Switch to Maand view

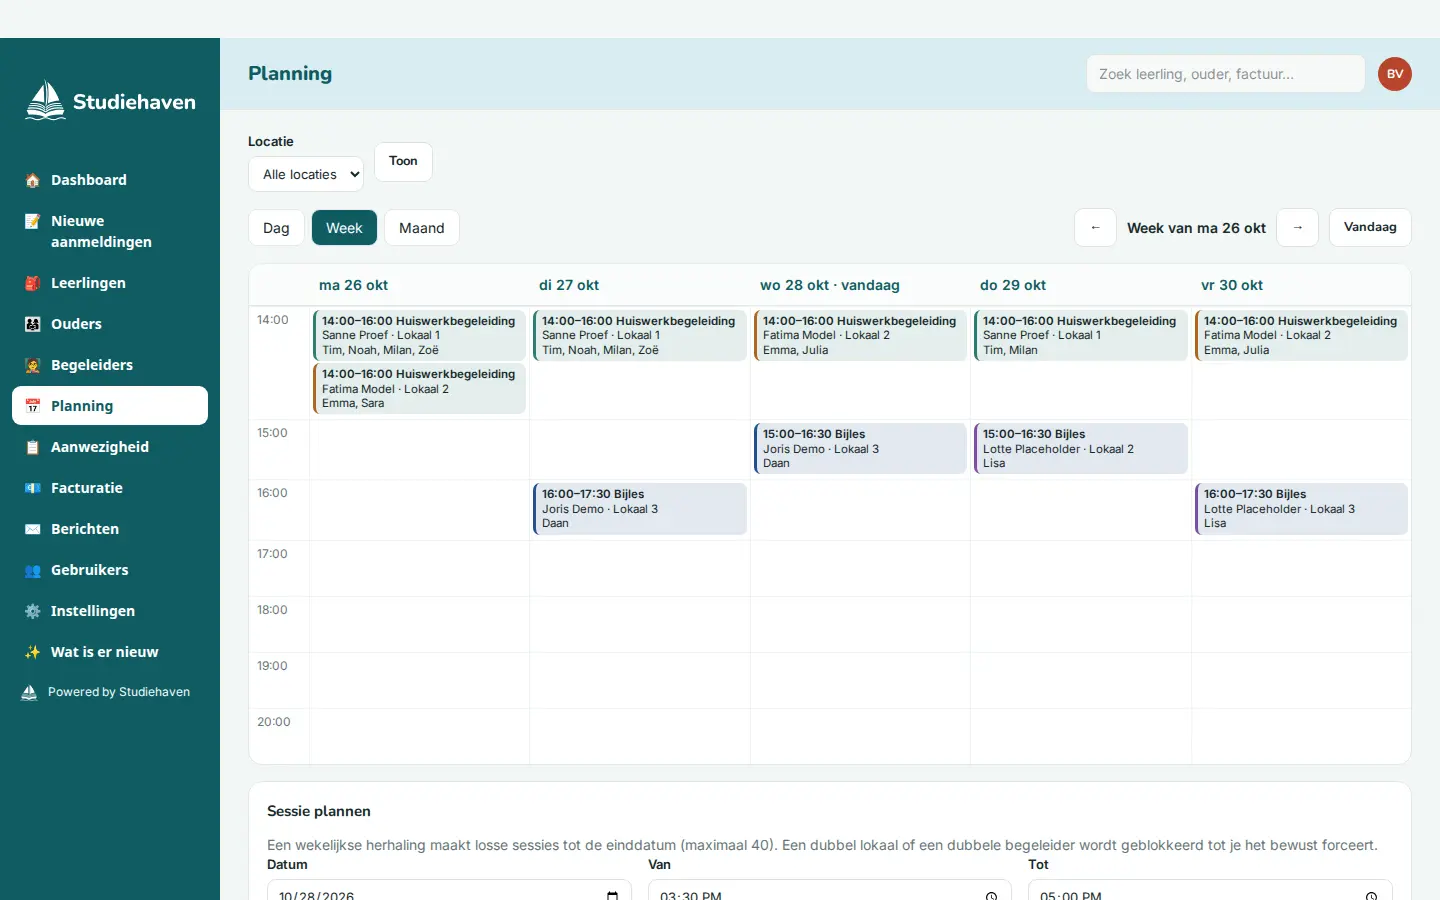coord(422,228)
